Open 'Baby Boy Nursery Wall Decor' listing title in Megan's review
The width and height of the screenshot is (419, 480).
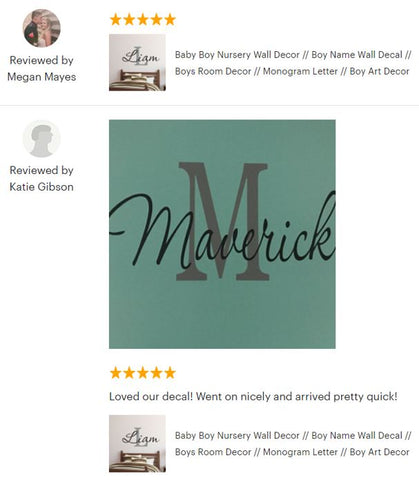[x=293, y=63]
